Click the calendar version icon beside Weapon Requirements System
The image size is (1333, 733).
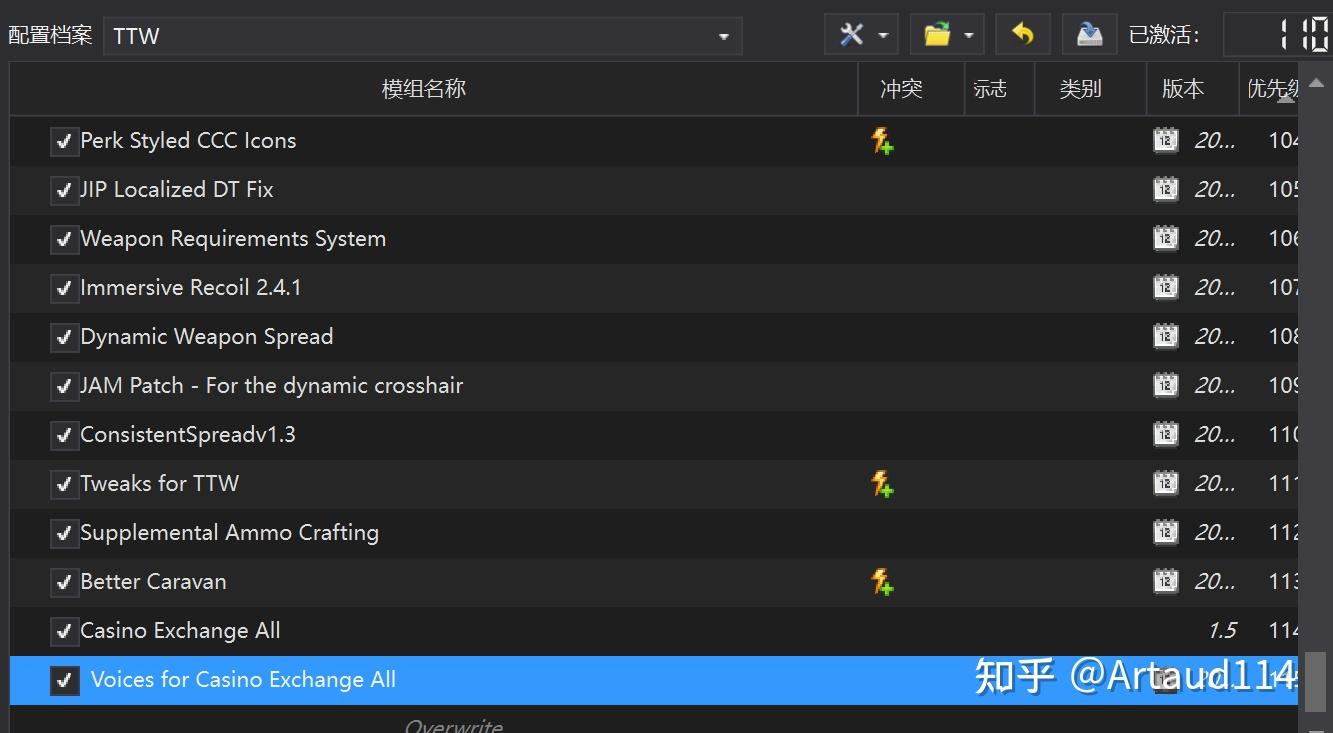pos(1165,238)
